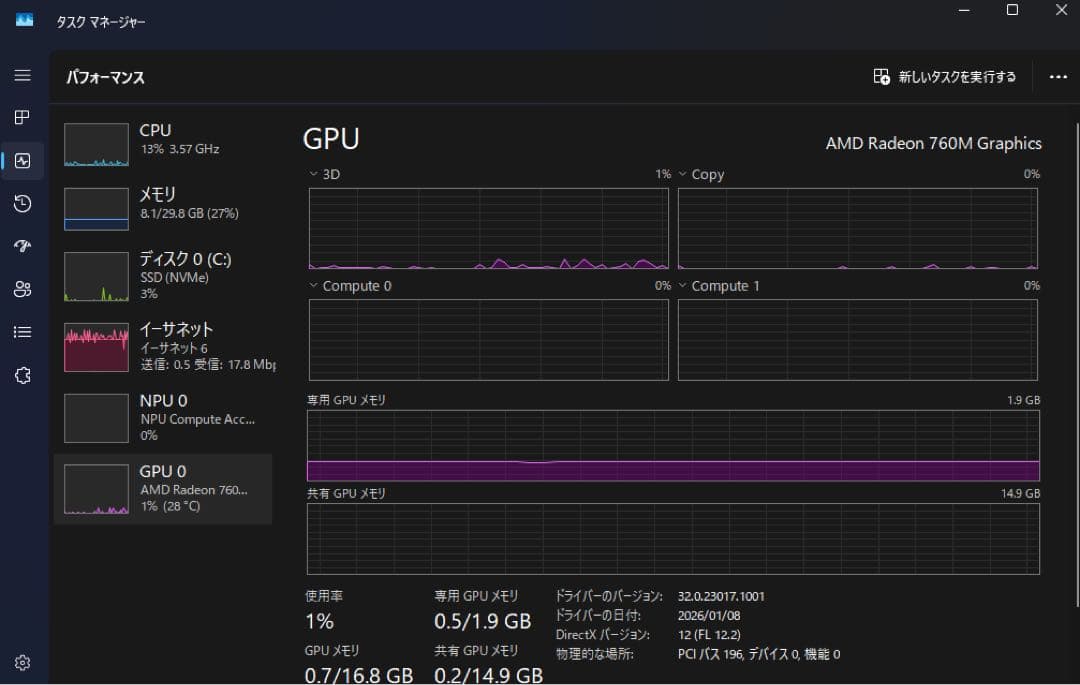The image size is (1080, 685).
Task: Switch to the CPU performance tab
Action: (x=160, y=140)
